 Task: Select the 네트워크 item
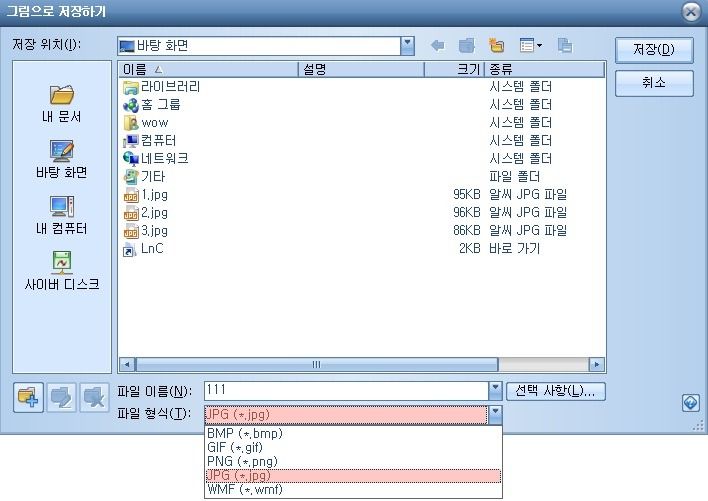point(156,158)
